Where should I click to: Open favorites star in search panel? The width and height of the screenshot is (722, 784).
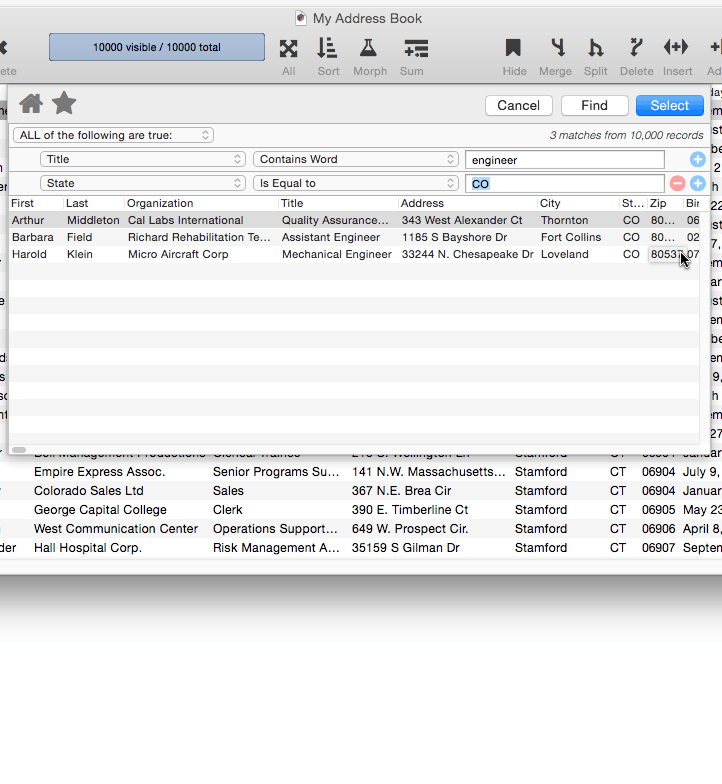(64, 103)
